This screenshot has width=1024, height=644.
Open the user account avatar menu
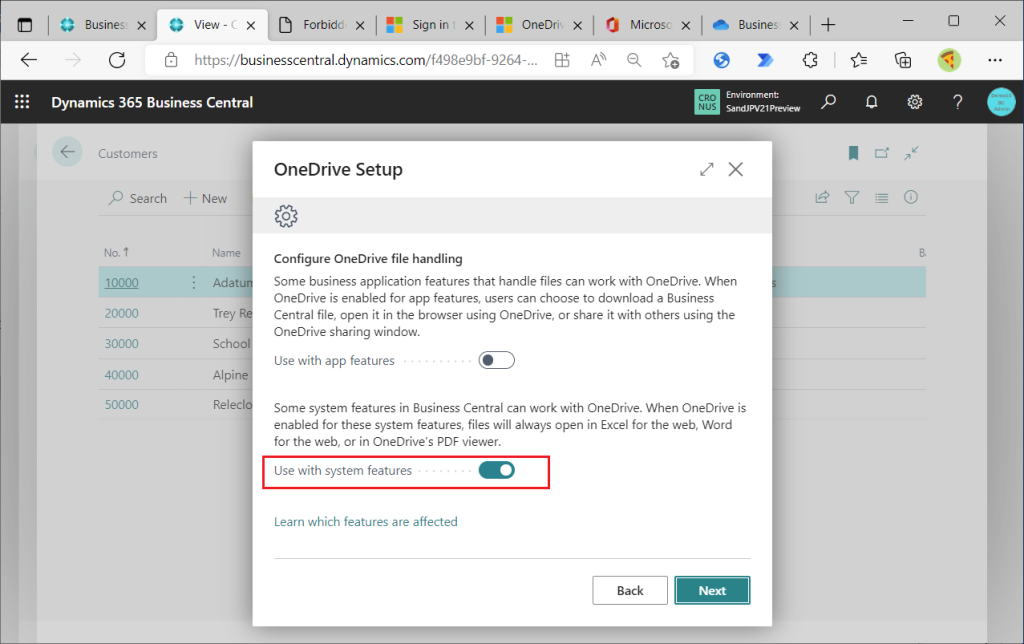[x=1001, y=102]
